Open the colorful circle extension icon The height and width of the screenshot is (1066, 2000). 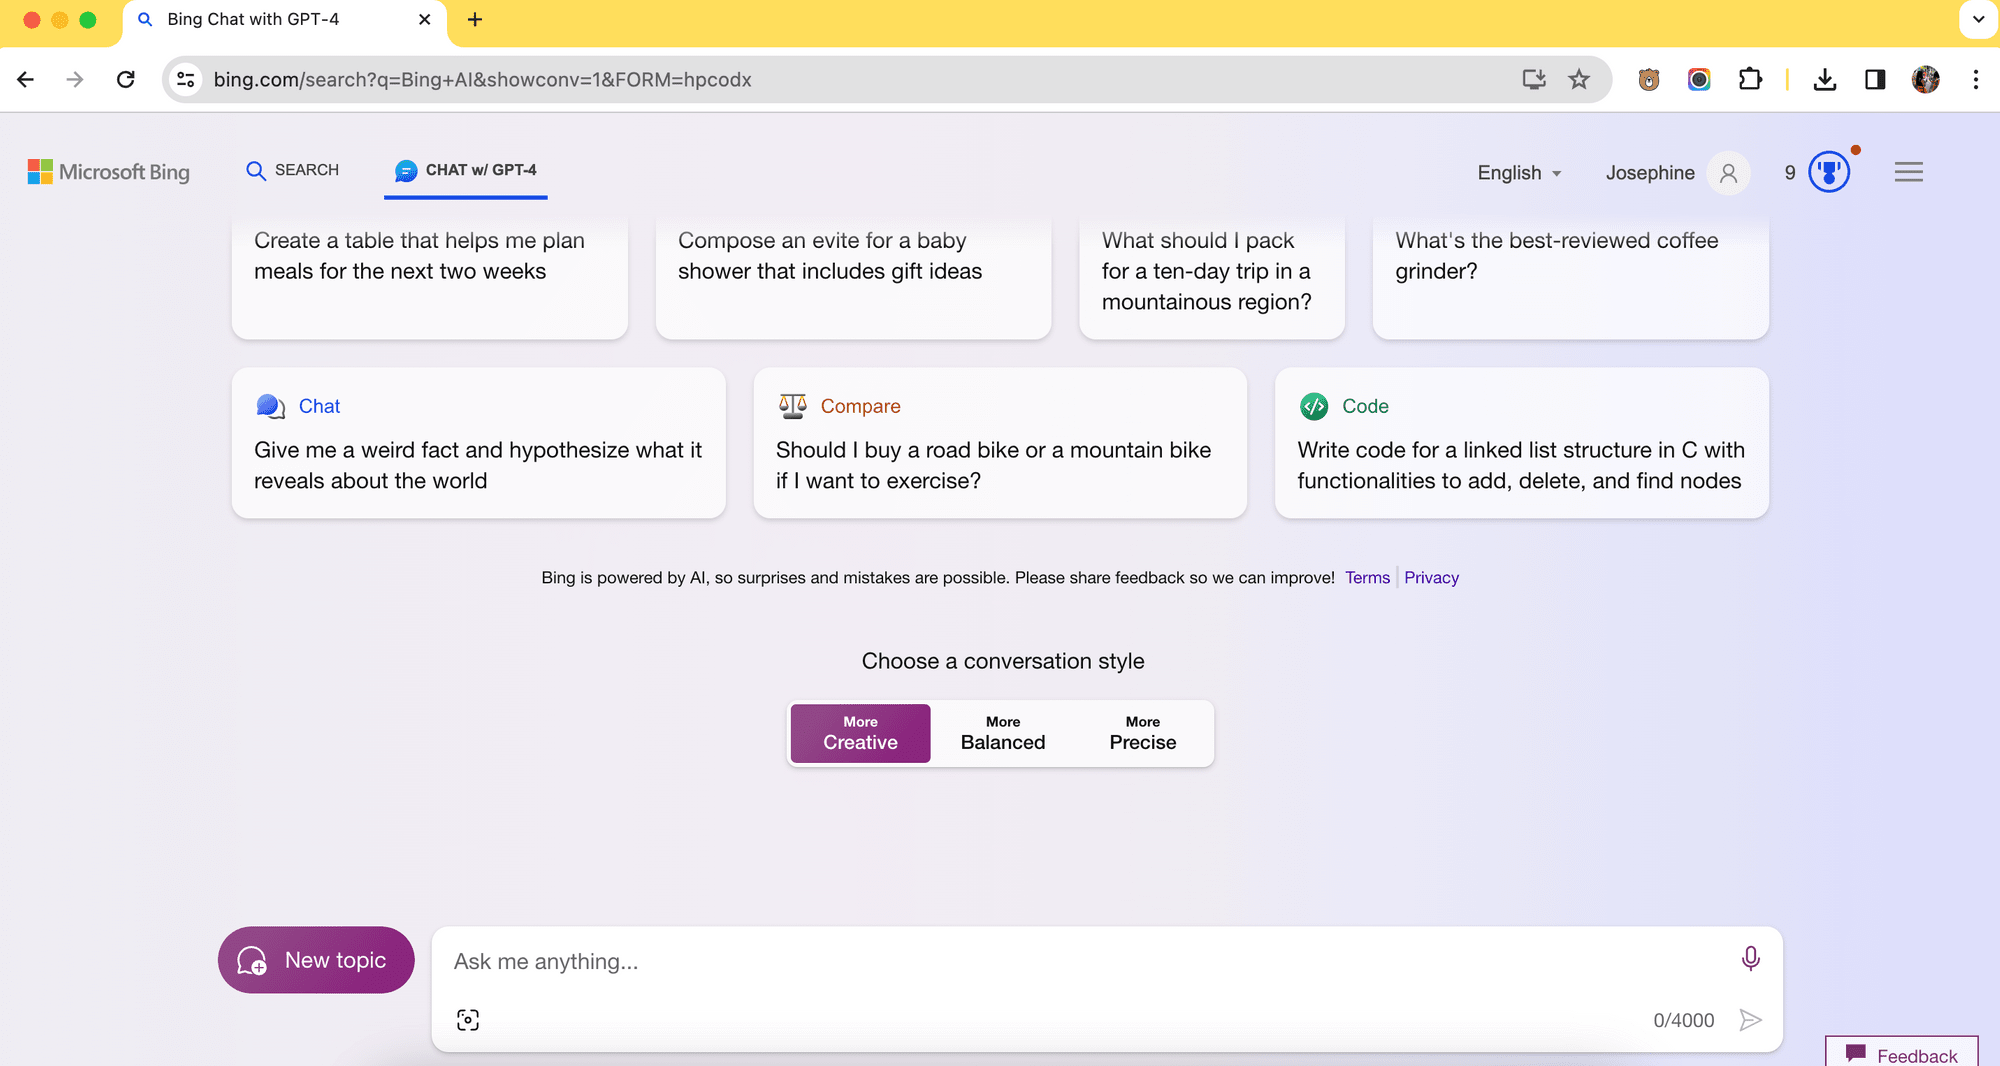click(x=1699, y=79)
